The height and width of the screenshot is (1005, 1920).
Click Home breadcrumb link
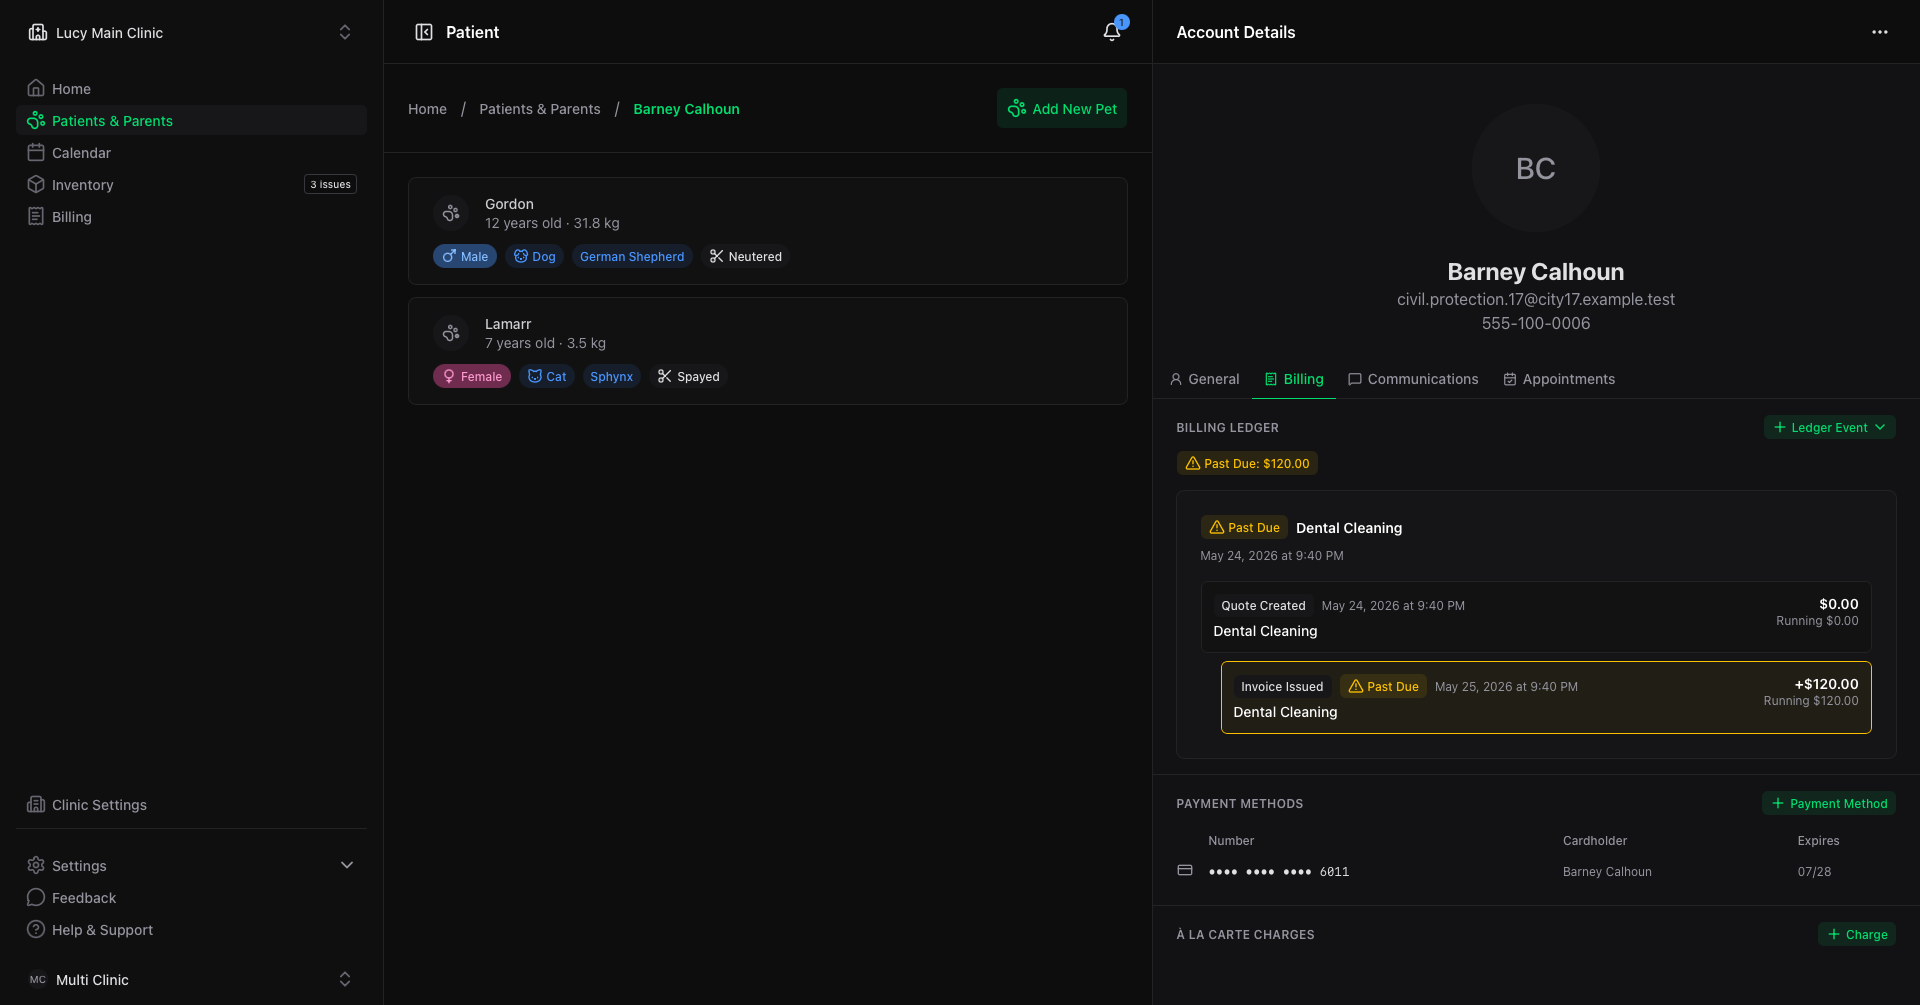click(427, 109)
